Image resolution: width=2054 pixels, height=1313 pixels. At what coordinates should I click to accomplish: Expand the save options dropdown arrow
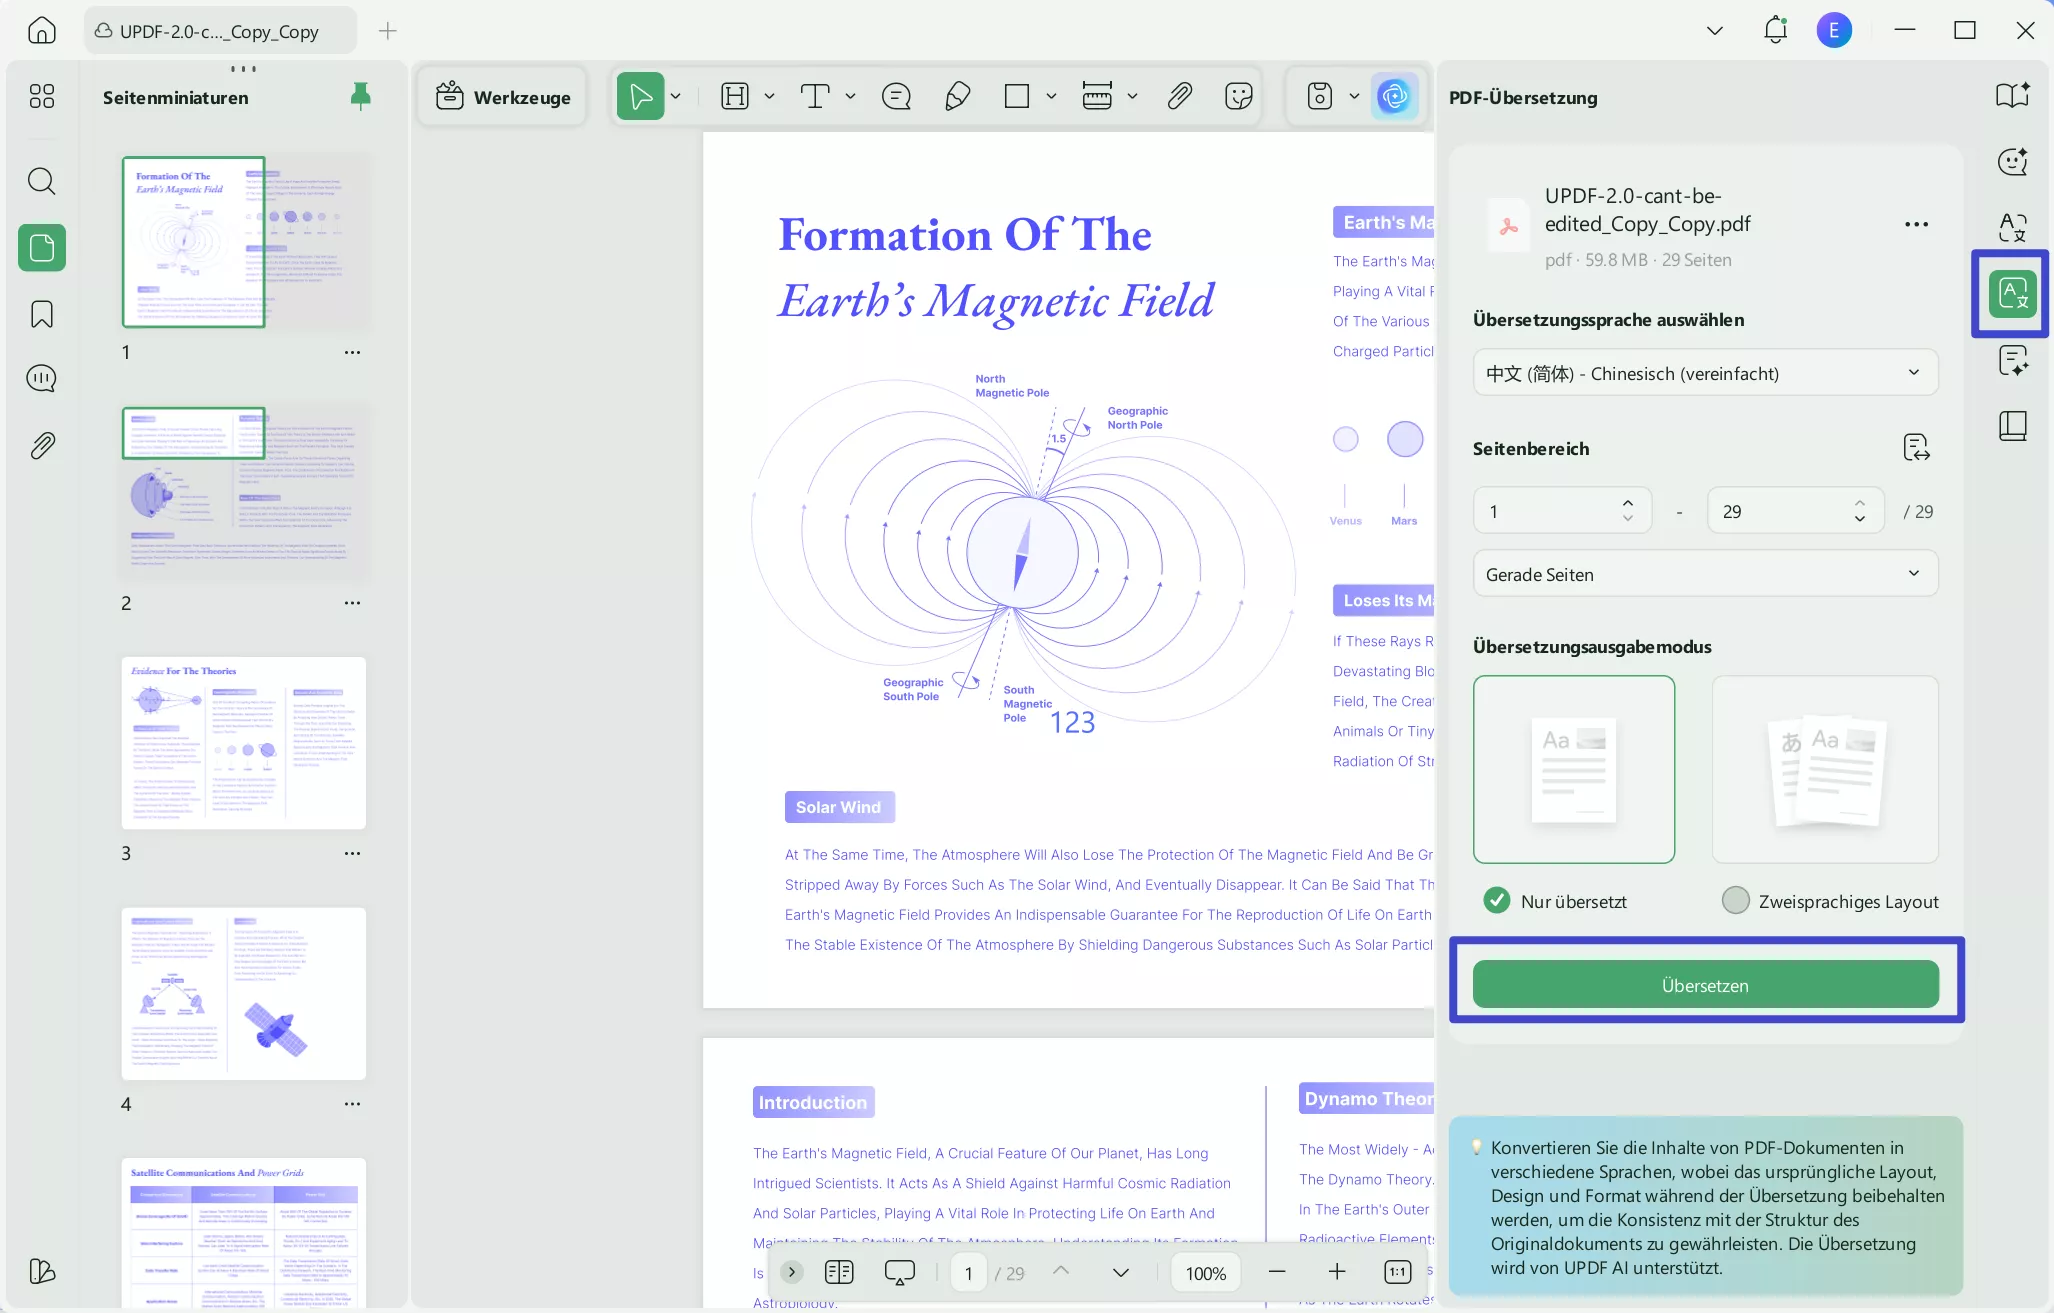click(1354, 96)
